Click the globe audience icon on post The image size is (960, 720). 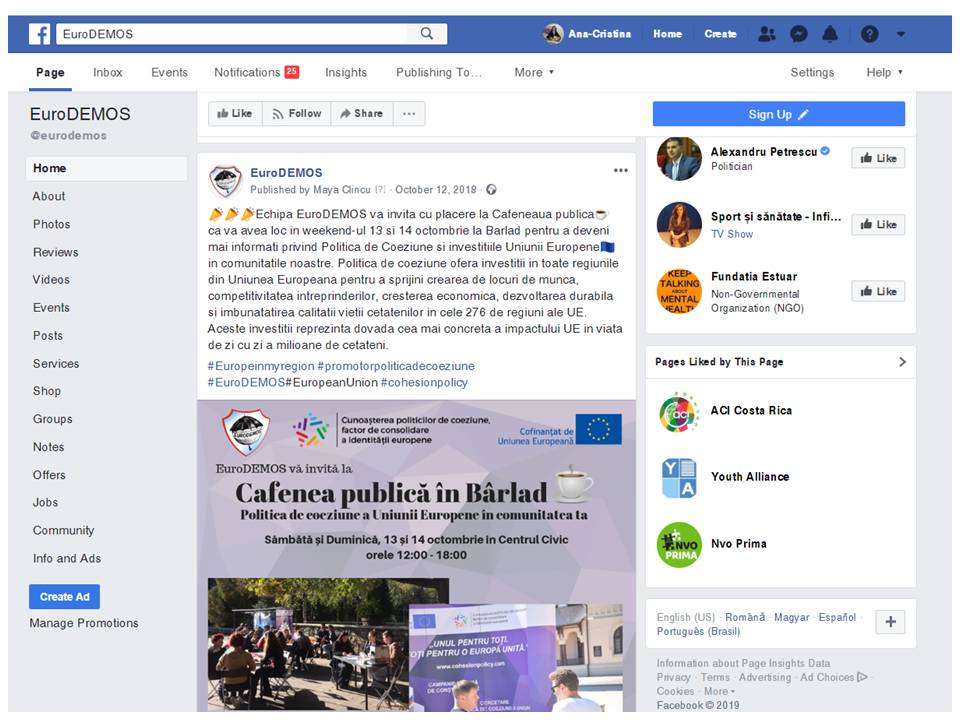(x=491, y=190)
